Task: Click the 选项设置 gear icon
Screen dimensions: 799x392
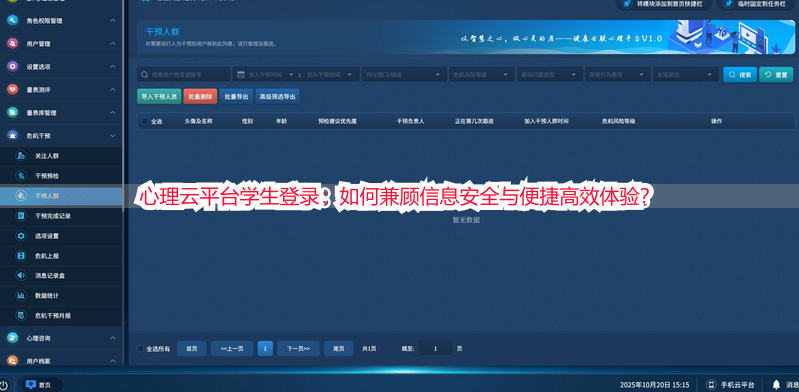Action: pos(21,236)
